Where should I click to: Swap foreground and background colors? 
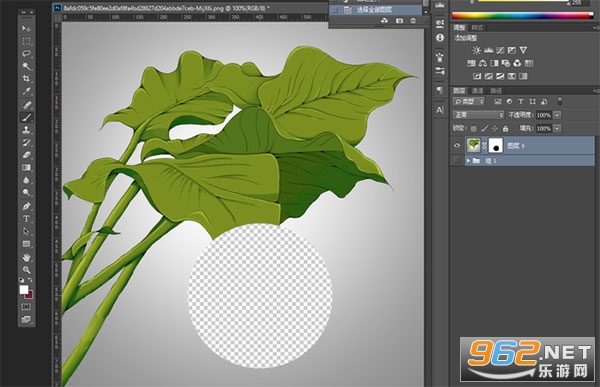pyautogui.click(x=30, y=280)
